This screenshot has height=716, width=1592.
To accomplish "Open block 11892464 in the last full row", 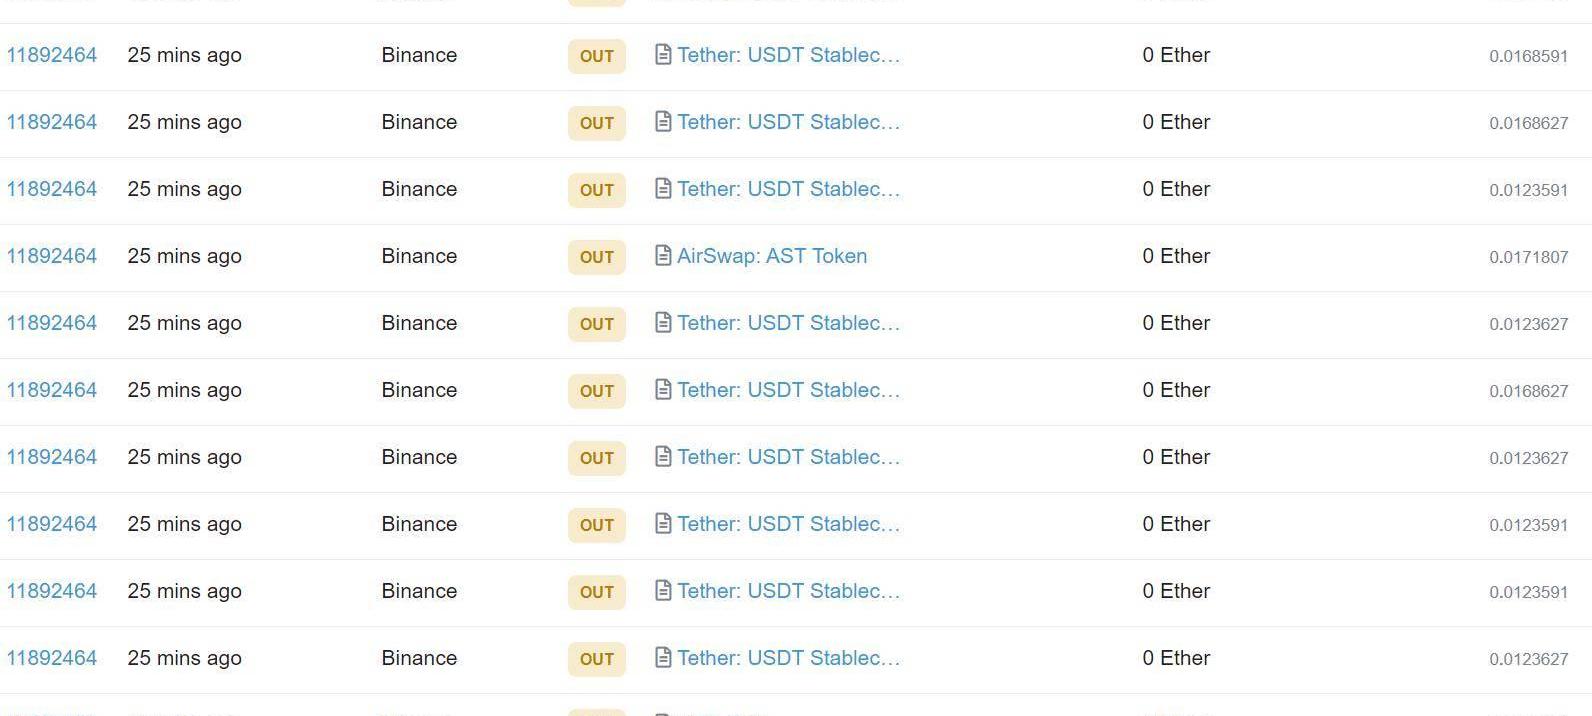I will click(x=52, y=658).
